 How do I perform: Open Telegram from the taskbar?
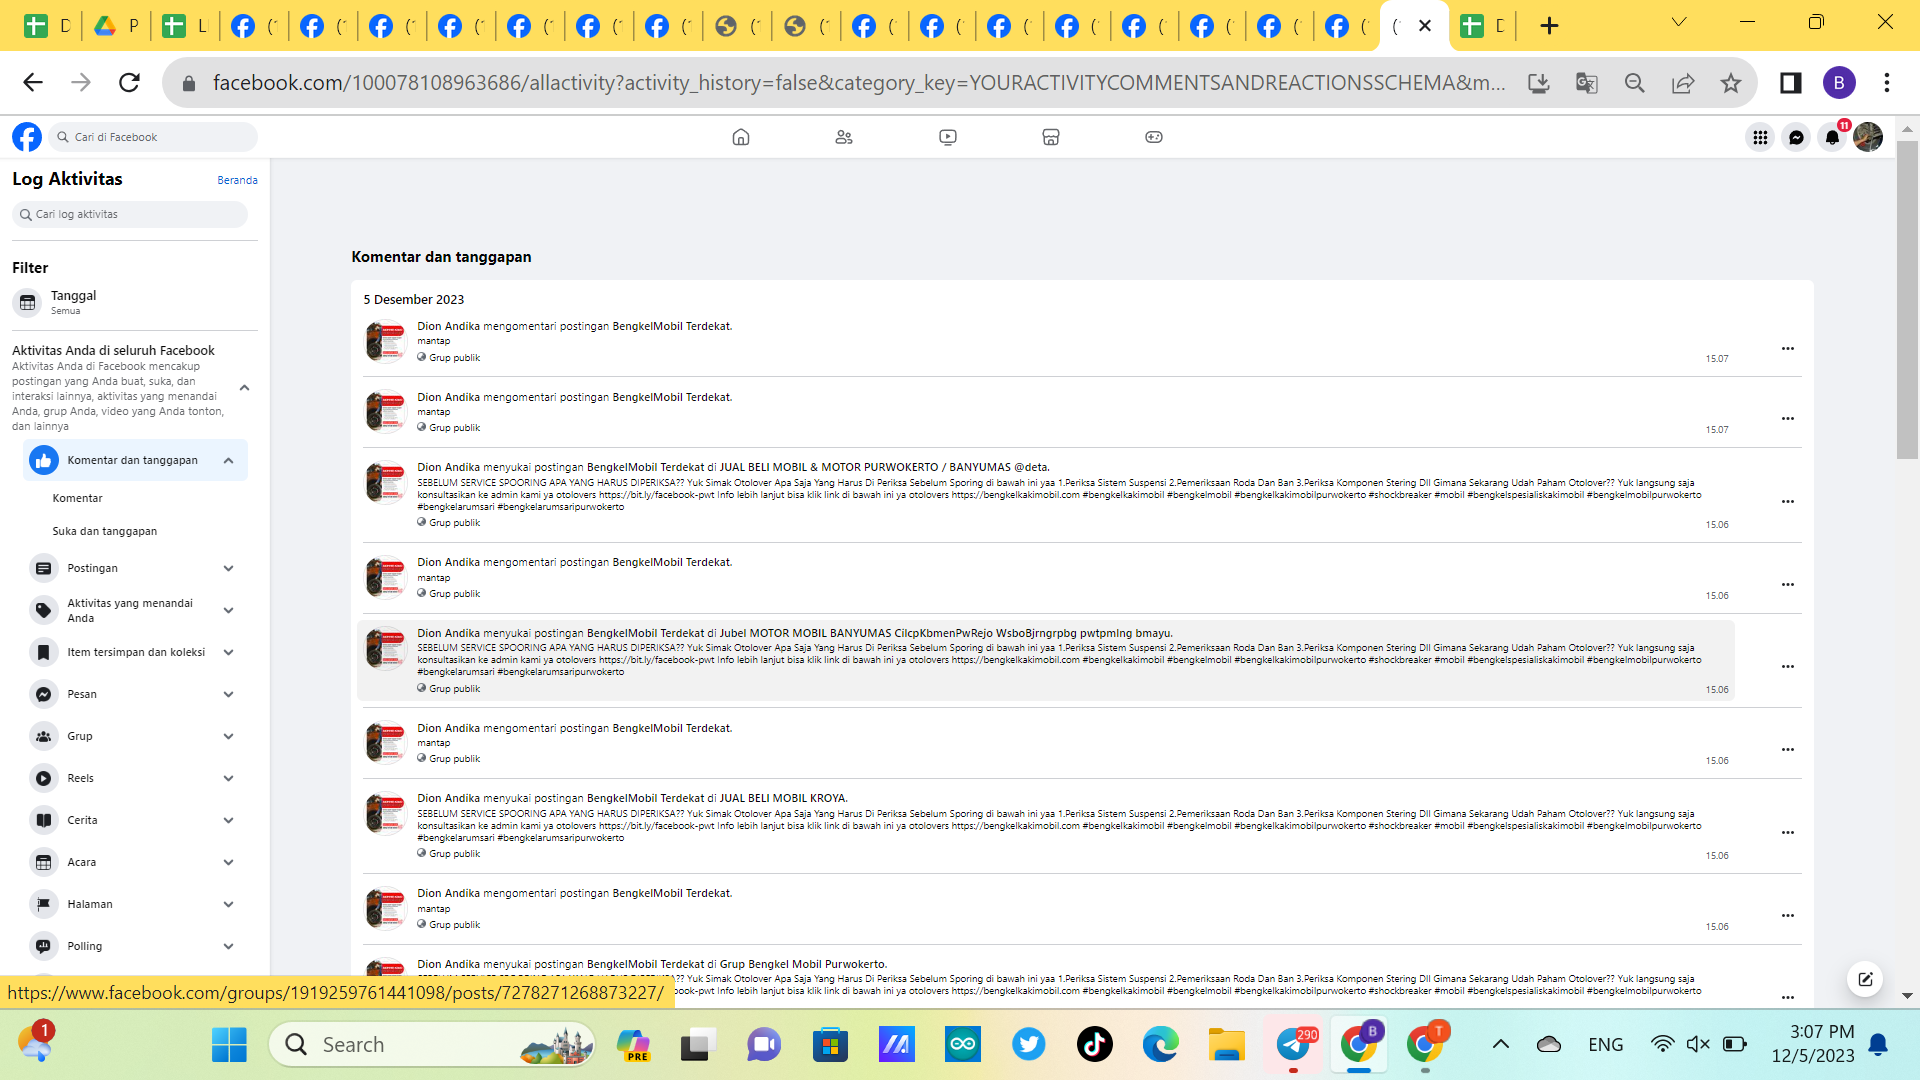tap(1293, 1045)
